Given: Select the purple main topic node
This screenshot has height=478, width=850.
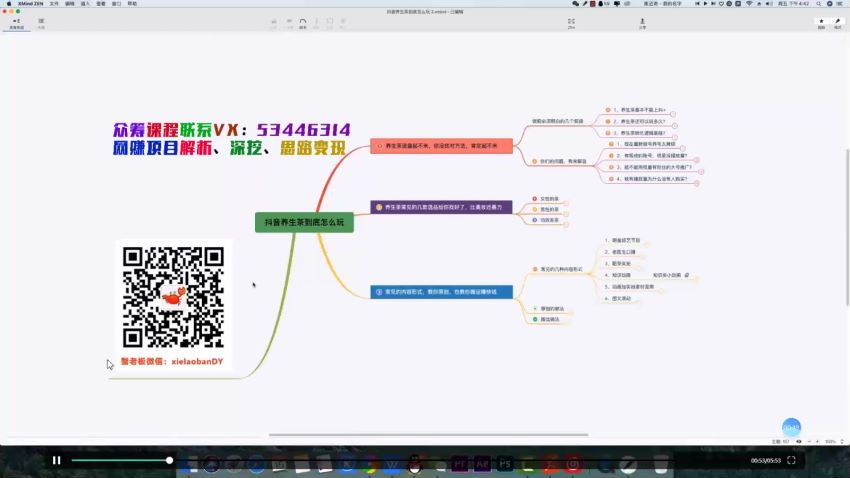Looking at the screenshot, I should tap(441, 207).
